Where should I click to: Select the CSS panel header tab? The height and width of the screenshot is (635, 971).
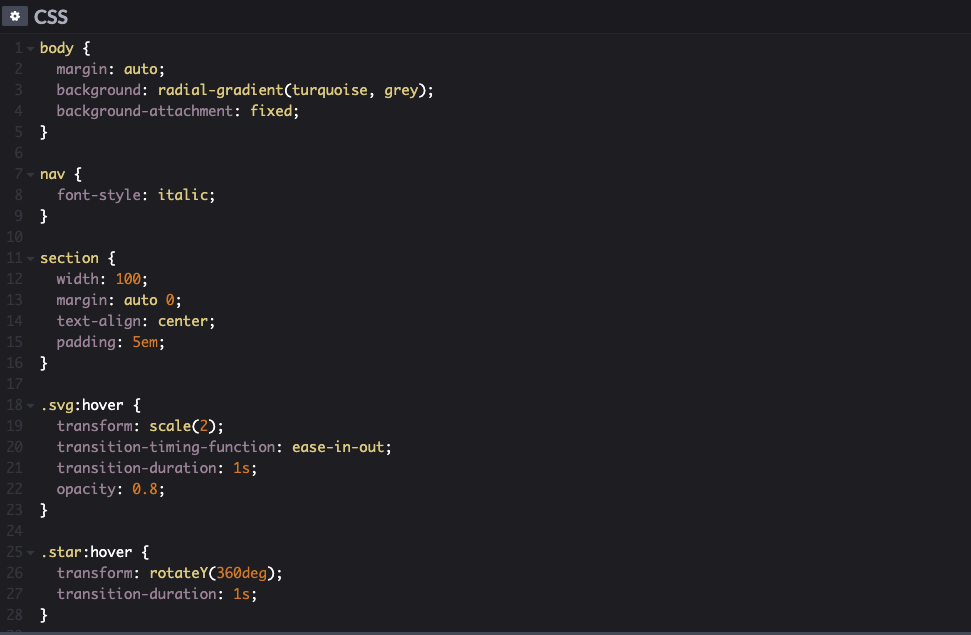tap(50, 16)
